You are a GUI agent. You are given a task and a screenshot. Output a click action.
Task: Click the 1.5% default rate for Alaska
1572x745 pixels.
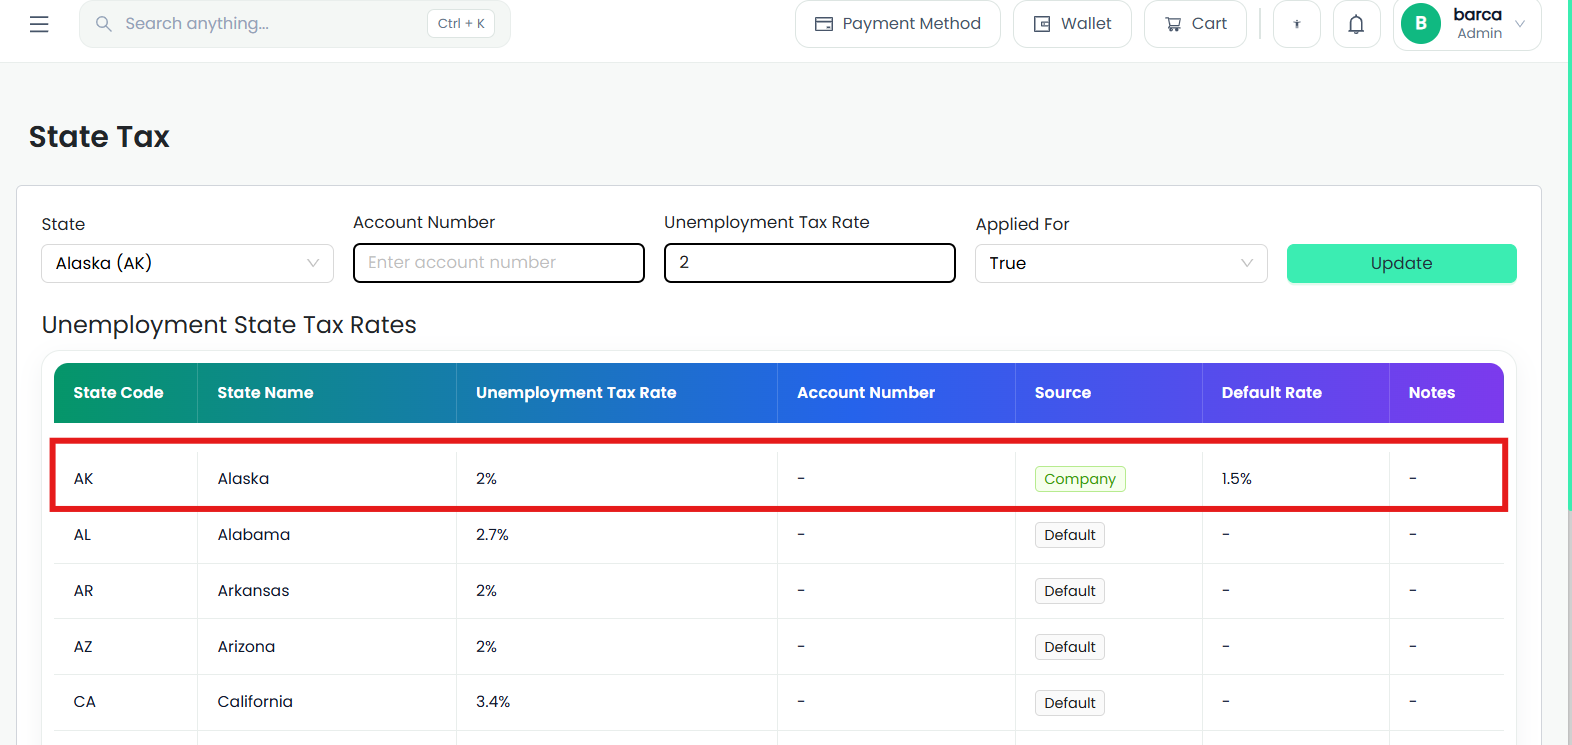click(1237, 479)
